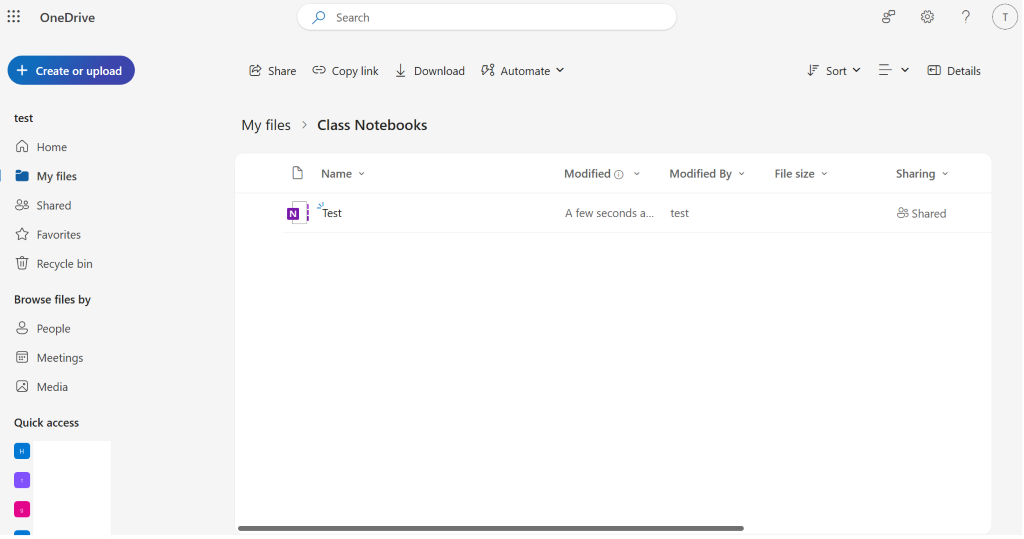Click the 'test' account label in sidebar
Image resolution: width=1024 pixels, height=539 pixels.
(x=24, y=118)
